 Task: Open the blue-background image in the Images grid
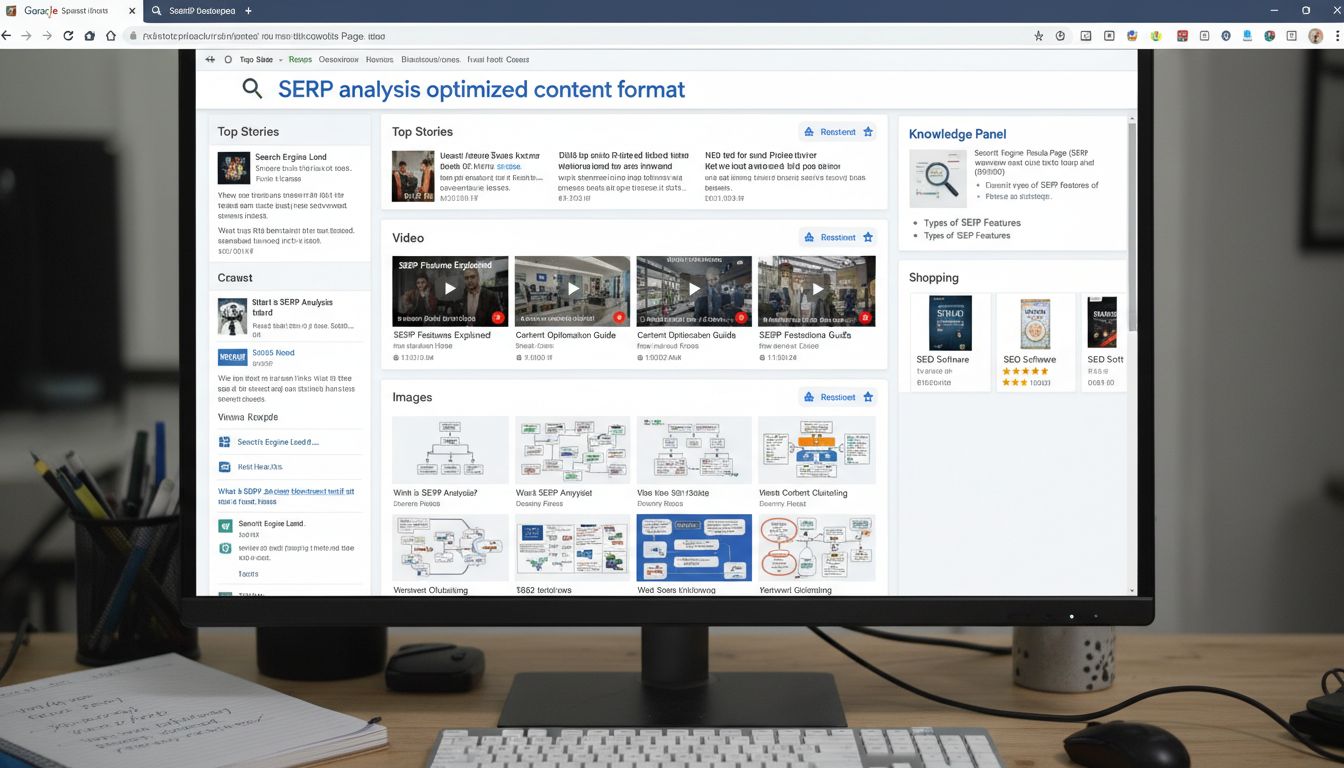[693, 547]
